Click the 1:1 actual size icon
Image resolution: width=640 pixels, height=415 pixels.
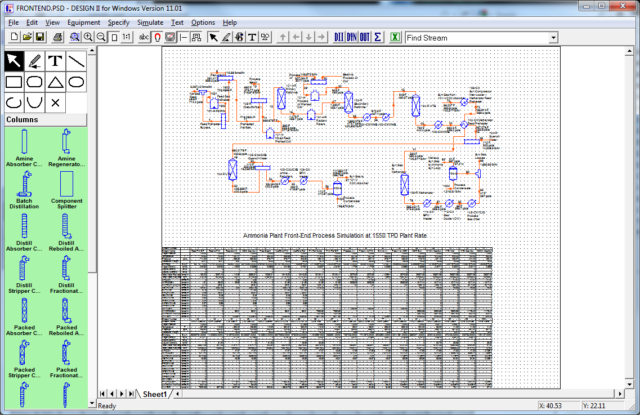(127, 37)
